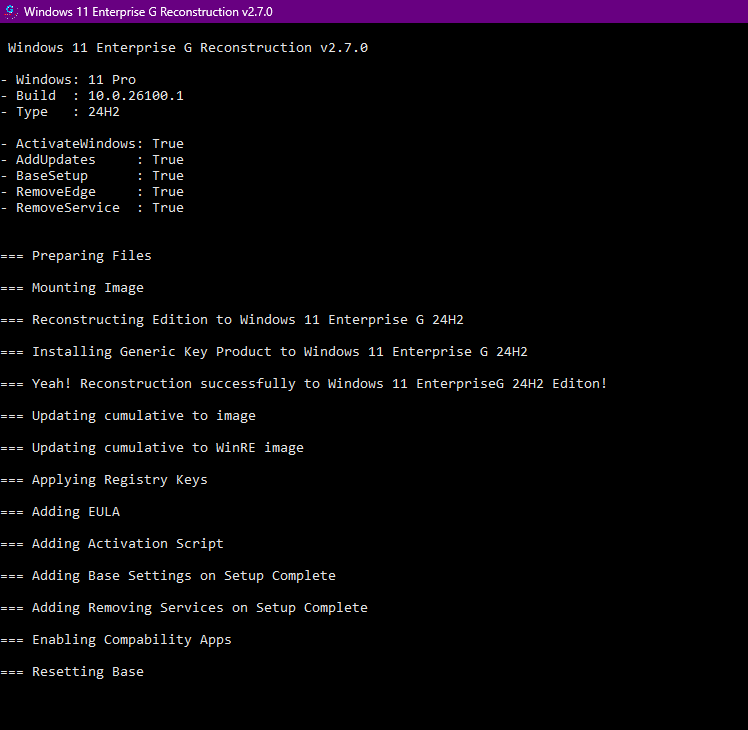Click the window title 'Windows 11 Enterprise G Reconstruction v2.7.0'

(148, 12)
